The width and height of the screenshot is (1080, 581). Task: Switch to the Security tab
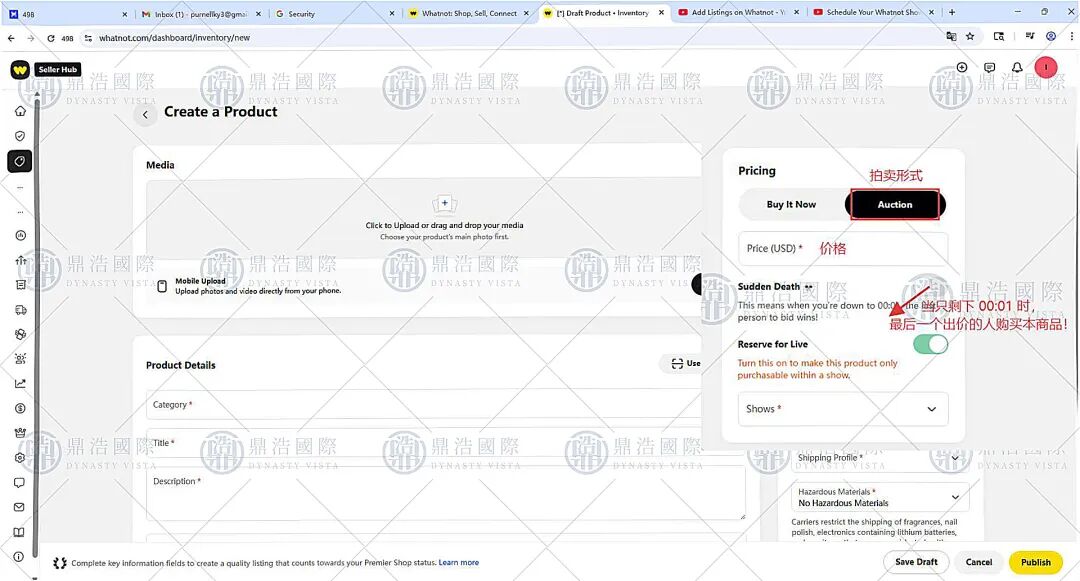pos(334,13)
